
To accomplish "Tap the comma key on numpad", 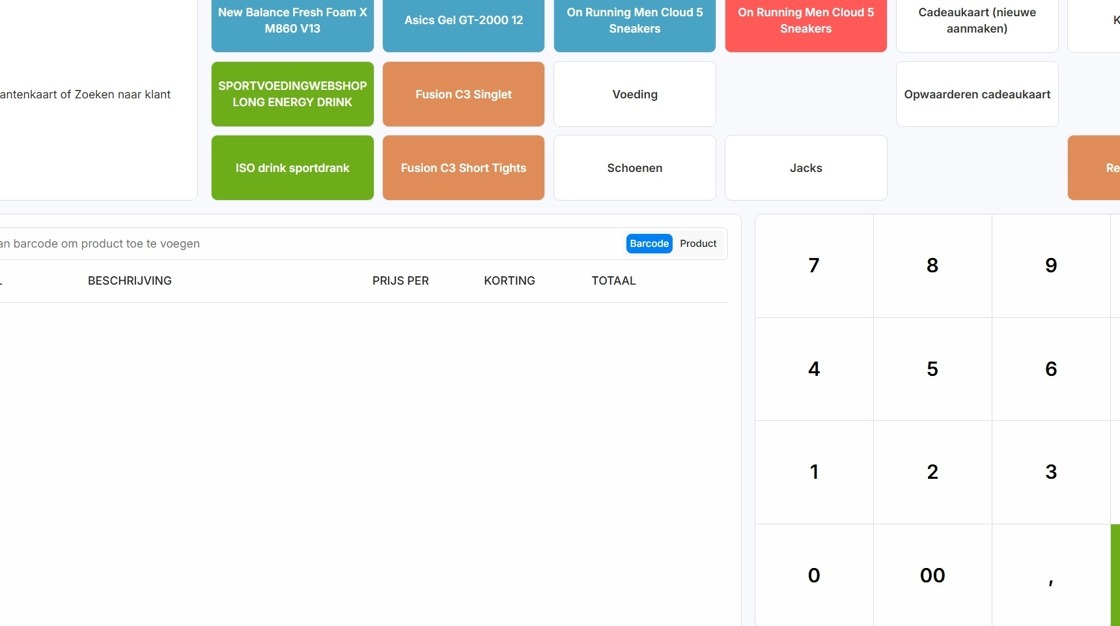I will pos(1051,575).
